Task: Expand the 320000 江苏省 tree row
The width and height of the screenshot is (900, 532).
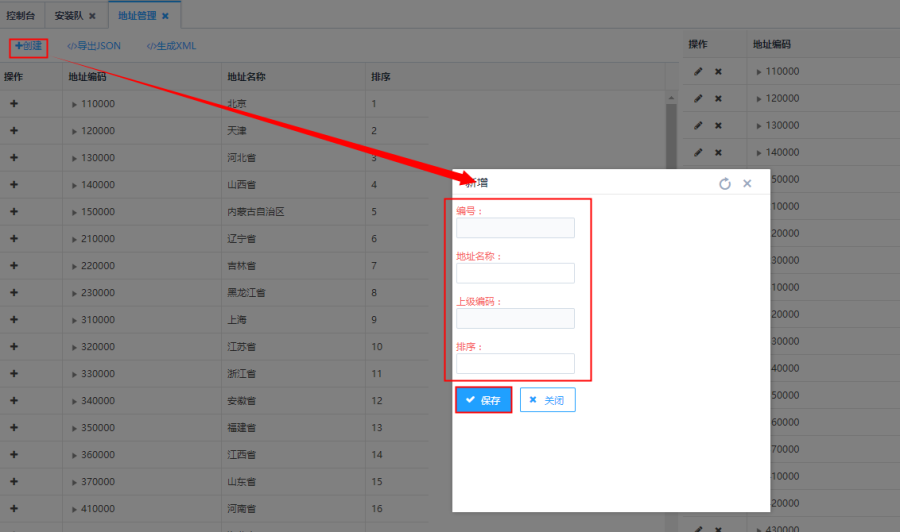Action: (74, 347)
